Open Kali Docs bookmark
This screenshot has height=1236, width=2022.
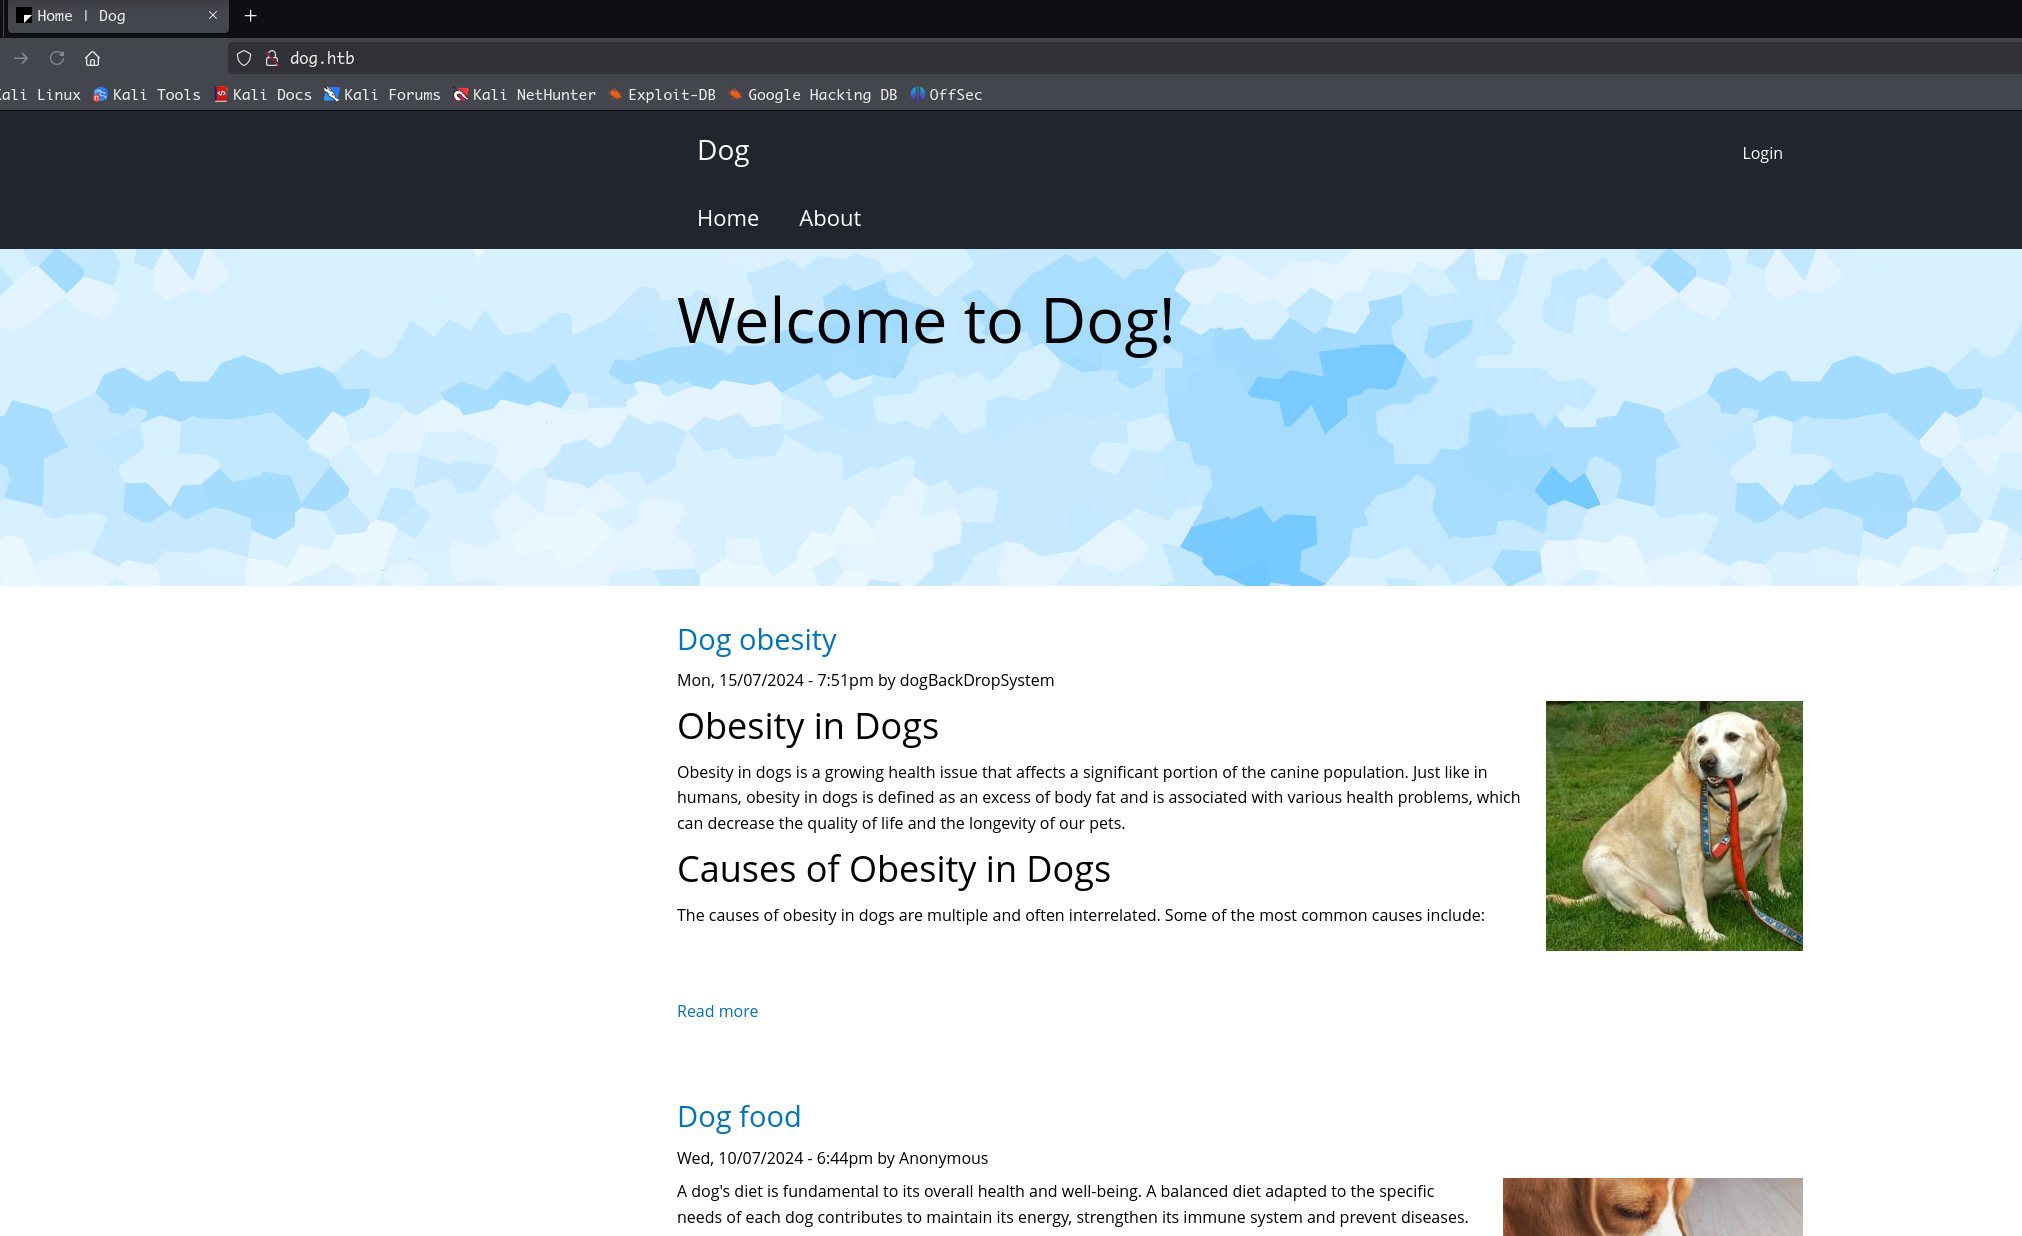(x=263, y=95)
